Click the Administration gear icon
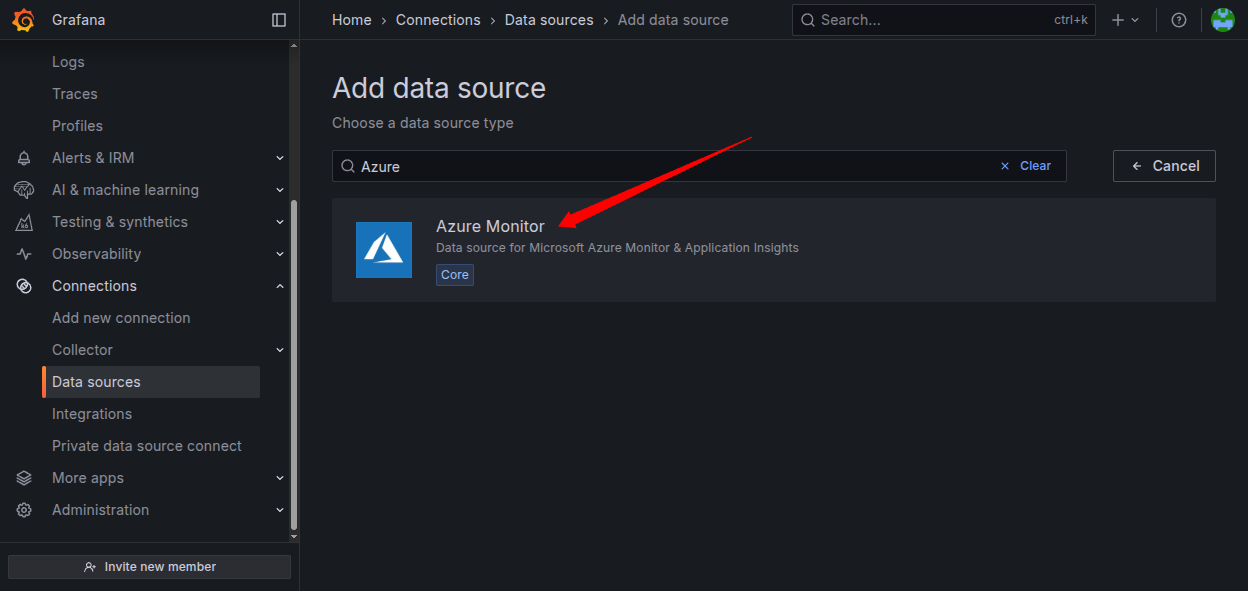 coord(24,510)
